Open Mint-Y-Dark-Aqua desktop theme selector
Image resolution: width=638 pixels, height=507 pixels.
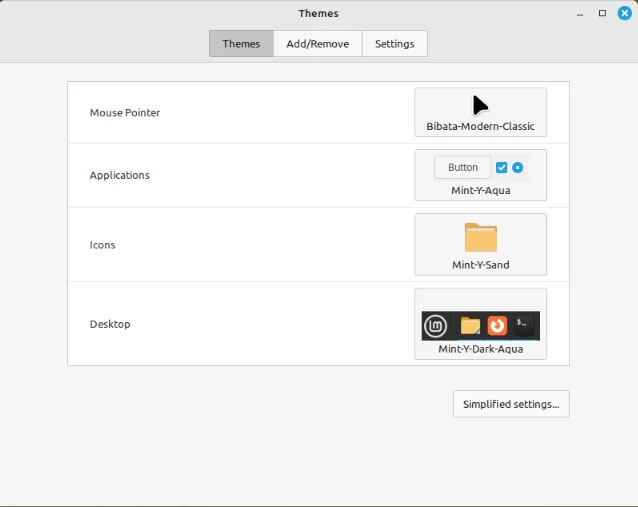tap(481, 324)
